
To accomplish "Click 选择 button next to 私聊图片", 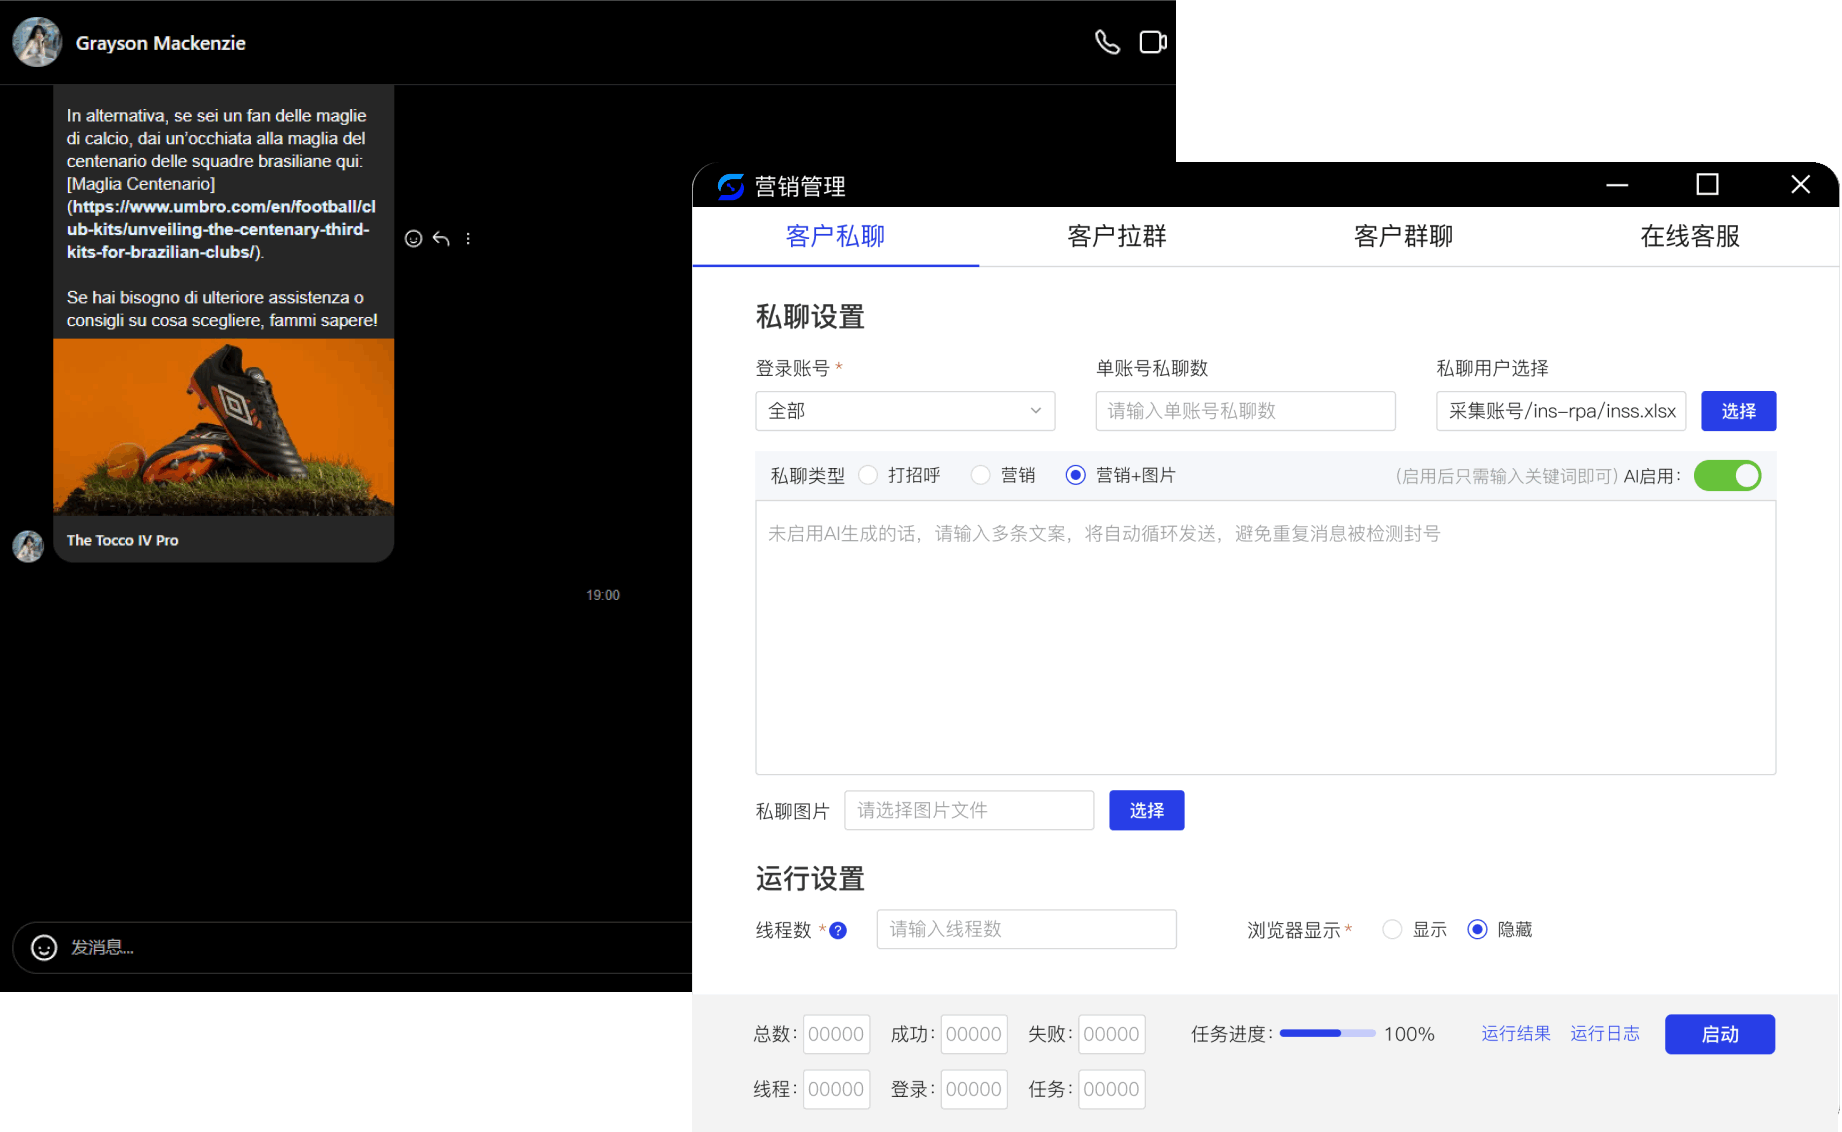I will (x=1146, y=810).
